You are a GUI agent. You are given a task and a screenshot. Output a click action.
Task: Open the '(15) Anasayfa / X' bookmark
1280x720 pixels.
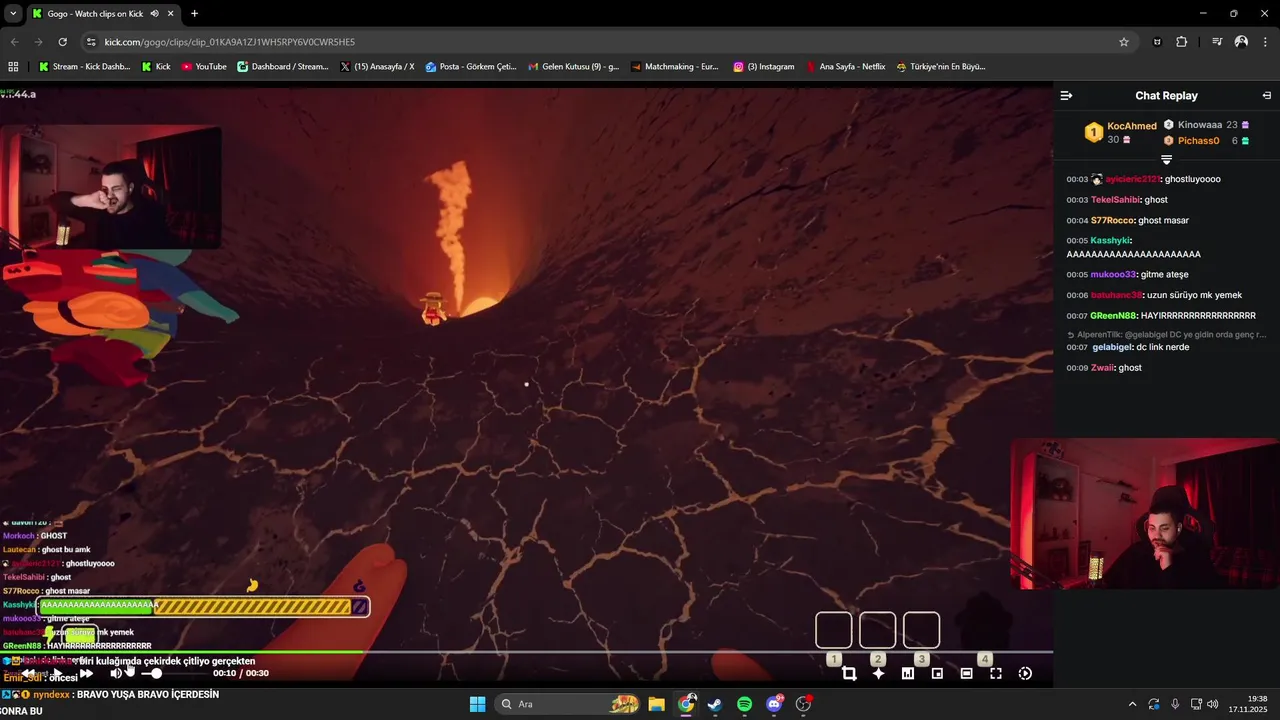coord(377,67)
